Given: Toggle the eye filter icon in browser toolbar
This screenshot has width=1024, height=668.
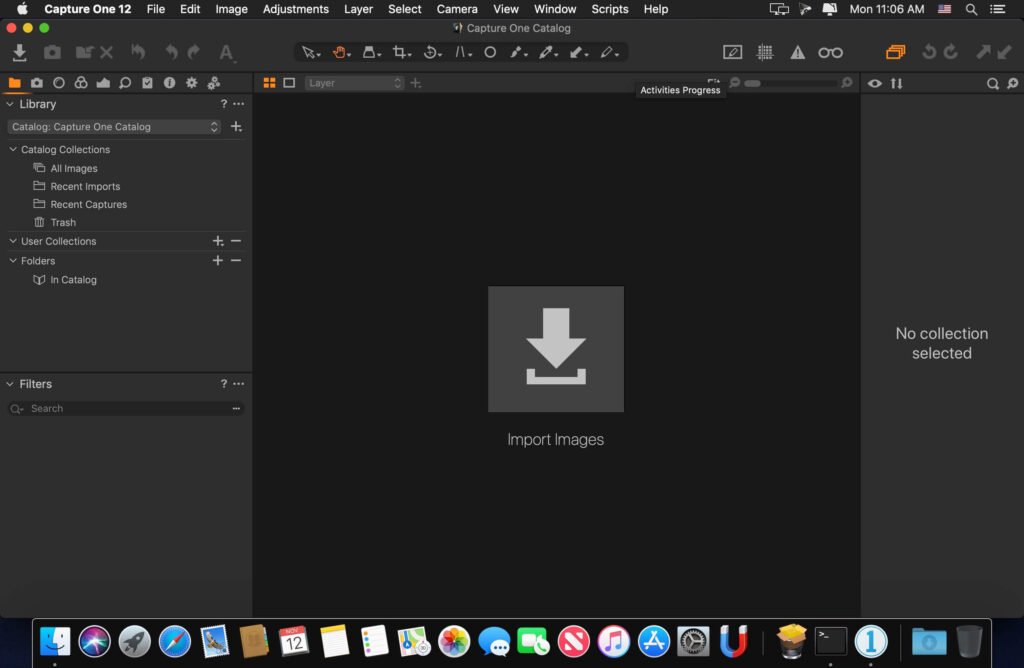Looking at the screenshot, I should click(875, 84).
